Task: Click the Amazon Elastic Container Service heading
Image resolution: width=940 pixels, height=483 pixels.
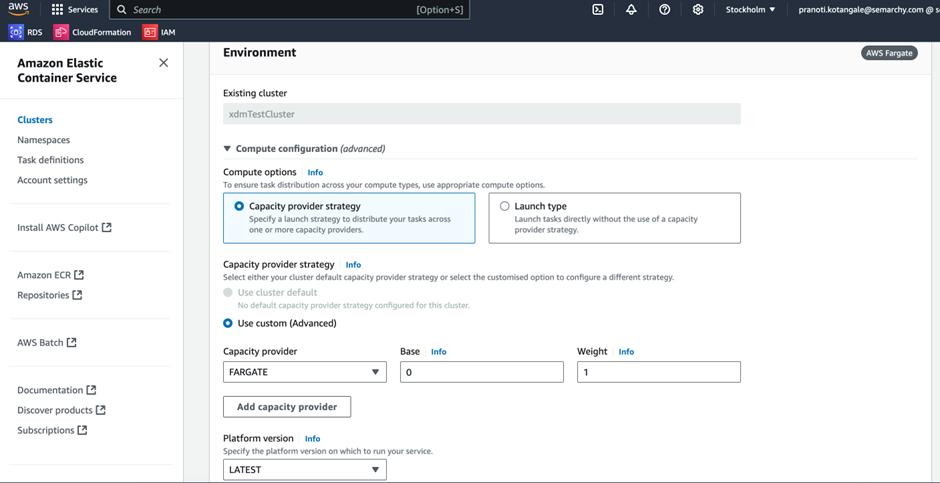Action: point(67,70)
